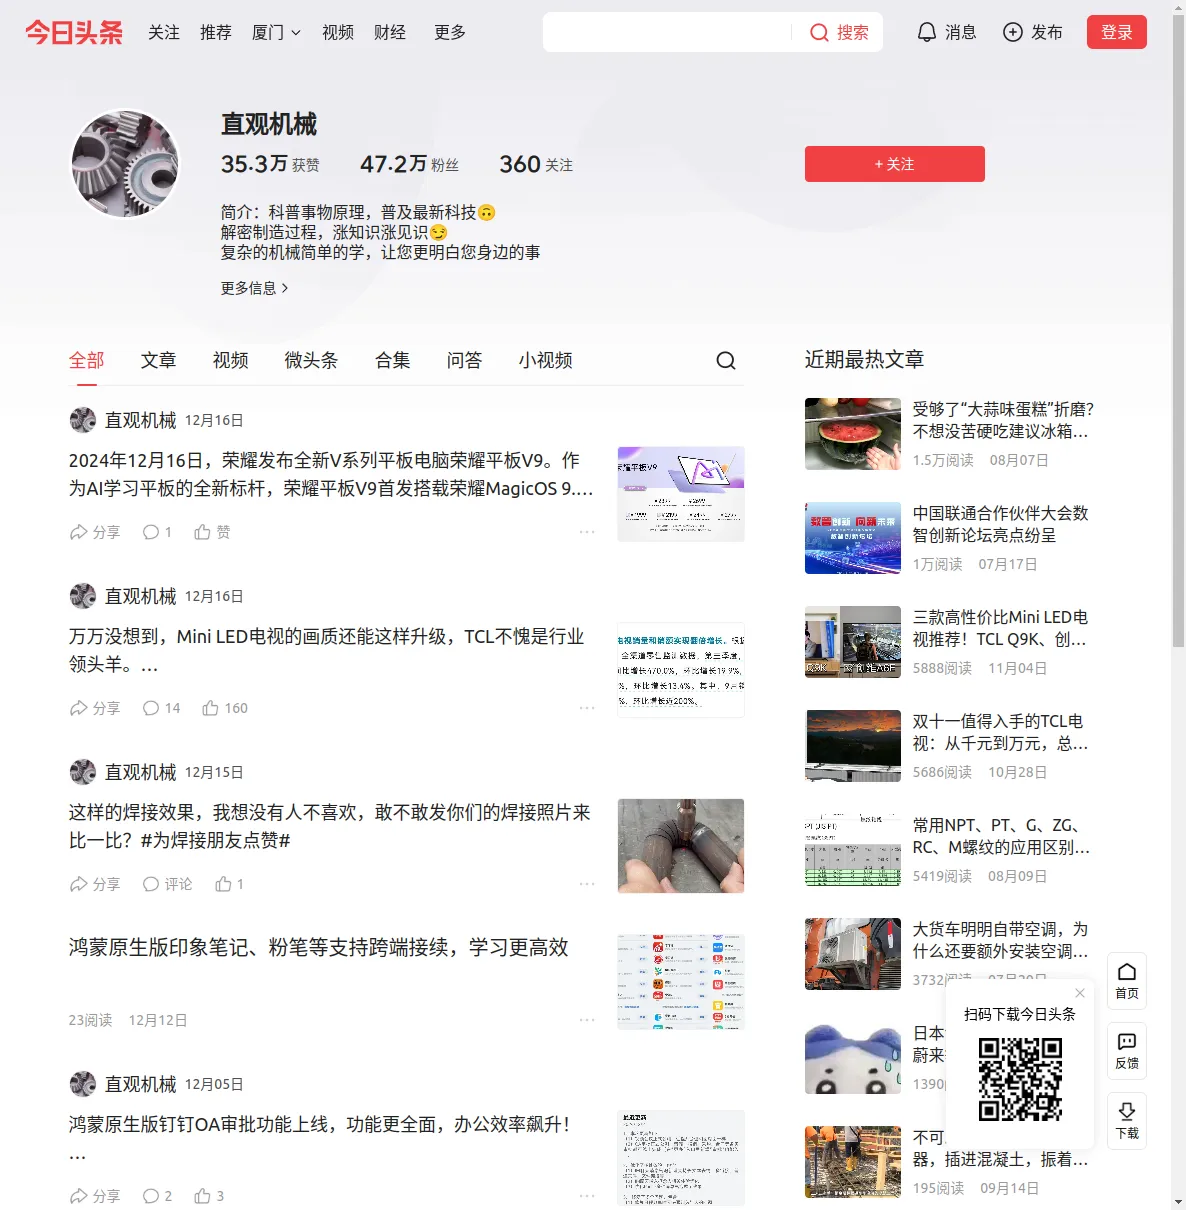Open the 大蒜味蛋糕 hot article
The height and width of the screenshot is (1210, 1186).
pyautogui.click(x=1001, y=420)
